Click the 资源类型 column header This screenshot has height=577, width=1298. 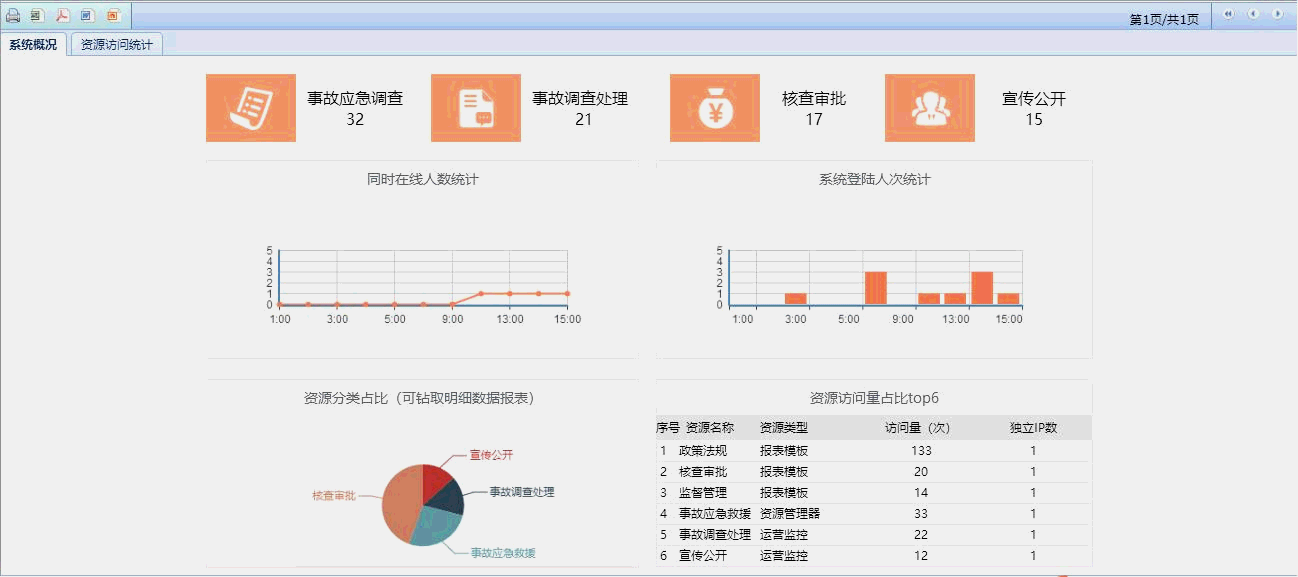tap(784, 428)
